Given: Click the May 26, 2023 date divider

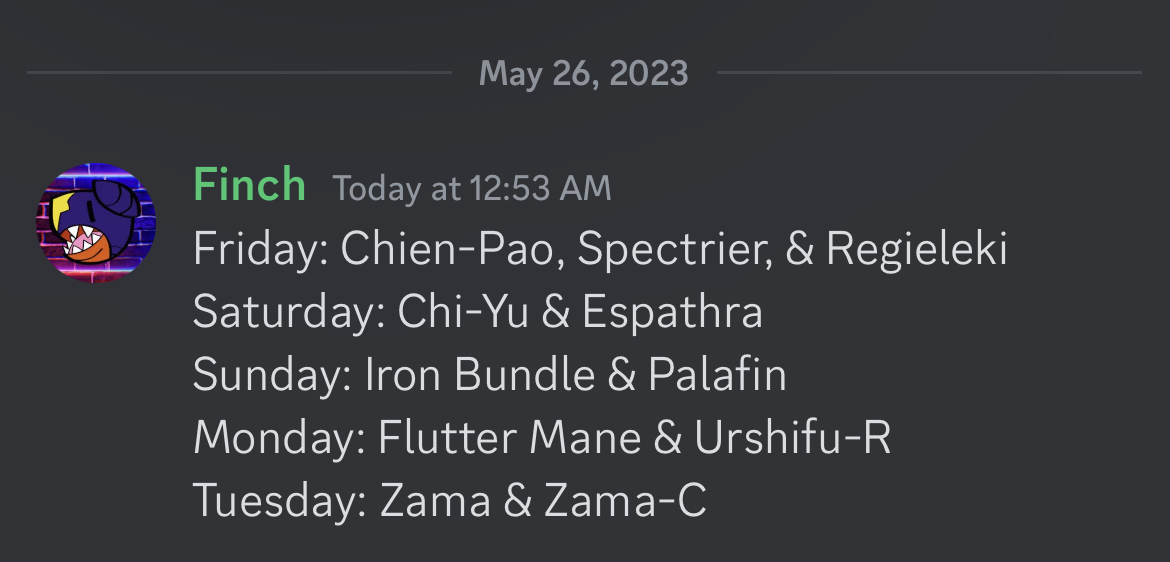Looking at the screenshot, I should (584, 73).
